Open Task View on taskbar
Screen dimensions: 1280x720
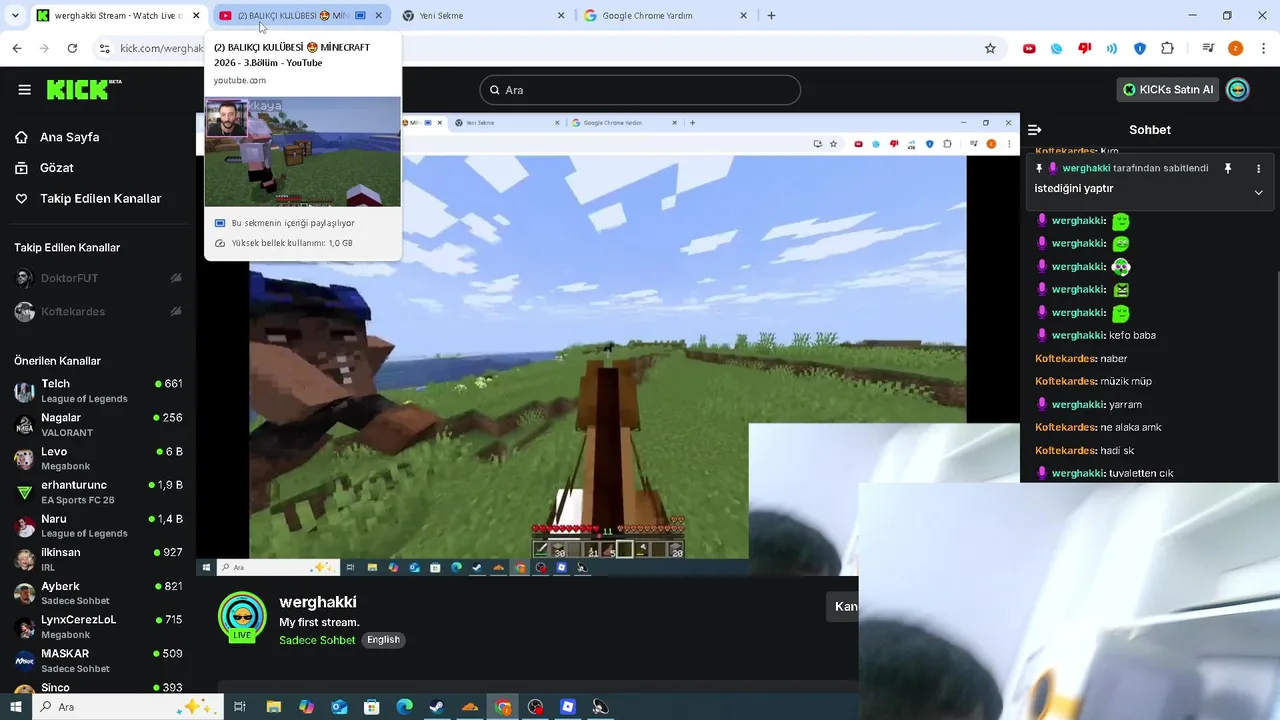point(240,707)
